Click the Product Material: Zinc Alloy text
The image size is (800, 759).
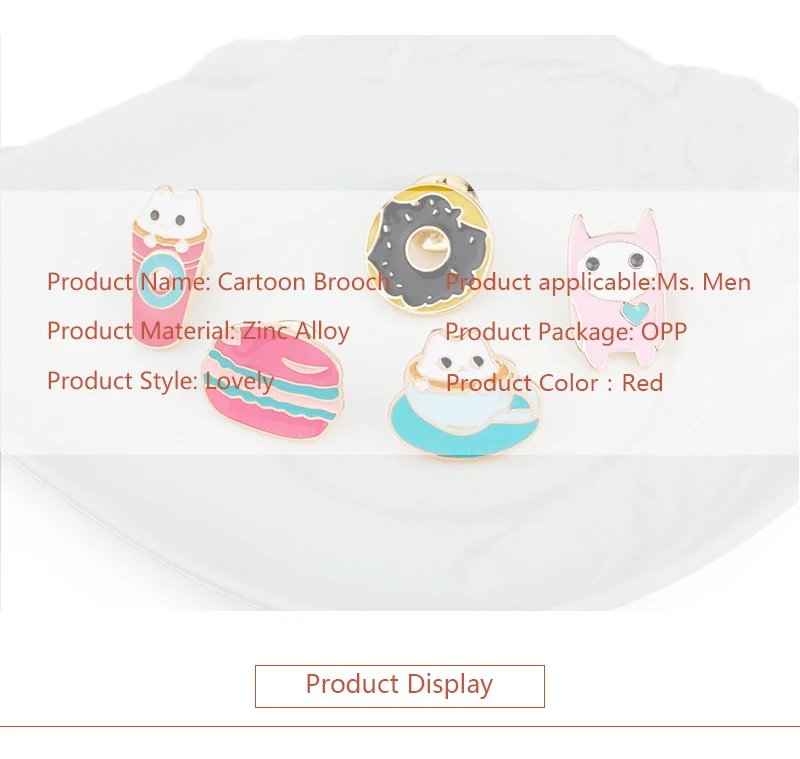[198, 331]
